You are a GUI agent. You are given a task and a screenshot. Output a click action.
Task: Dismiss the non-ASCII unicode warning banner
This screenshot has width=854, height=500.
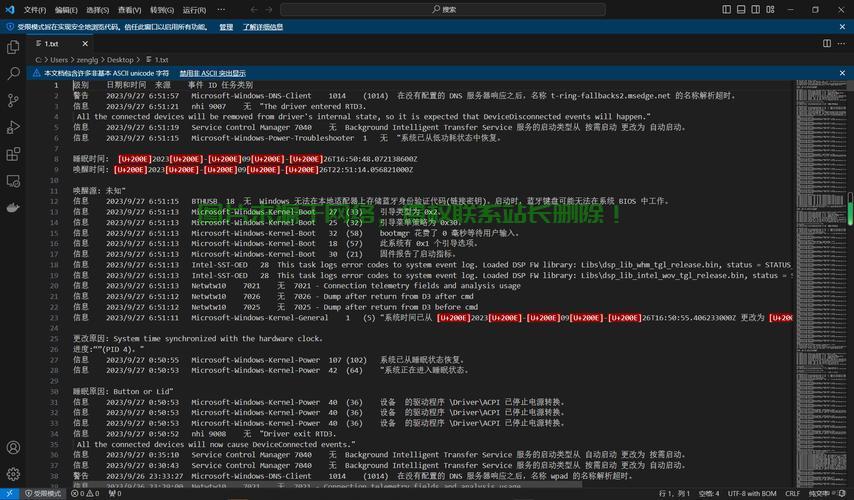842,73
